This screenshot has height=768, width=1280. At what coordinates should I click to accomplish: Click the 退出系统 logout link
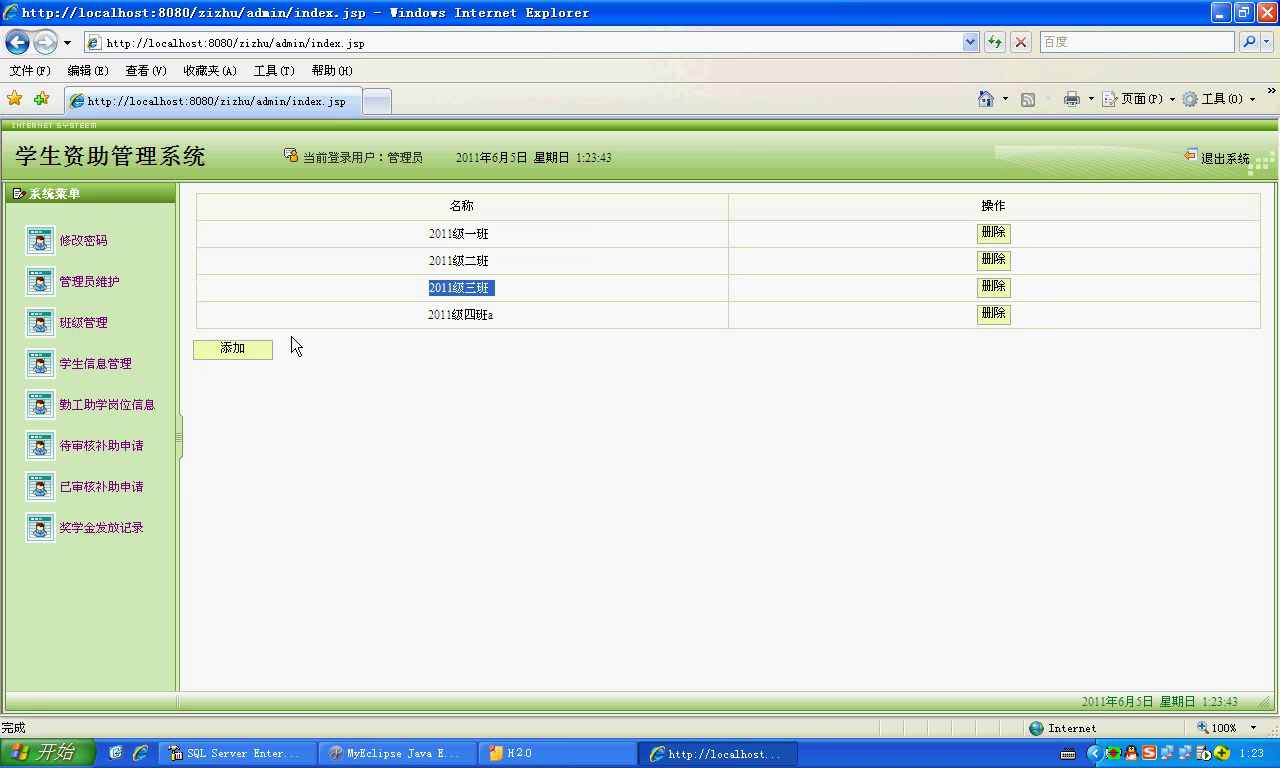coord(1224,158)
